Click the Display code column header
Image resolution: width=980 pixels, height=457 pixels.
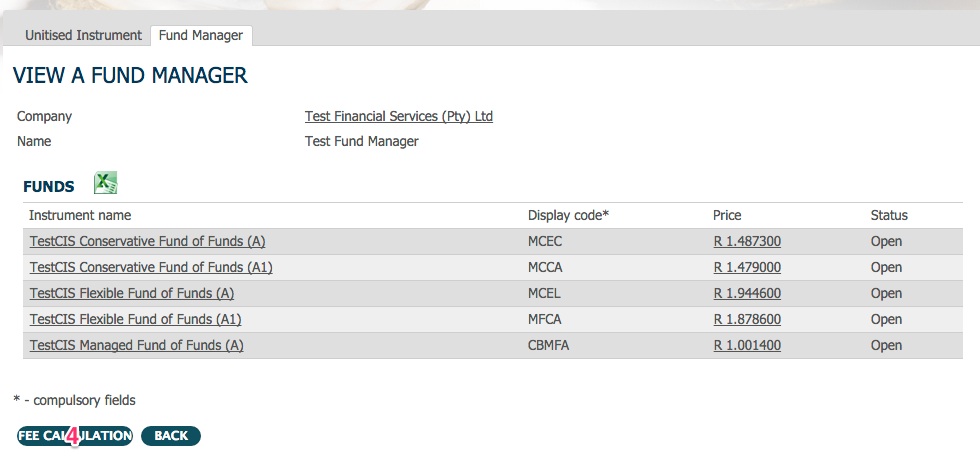click(568, 216)
